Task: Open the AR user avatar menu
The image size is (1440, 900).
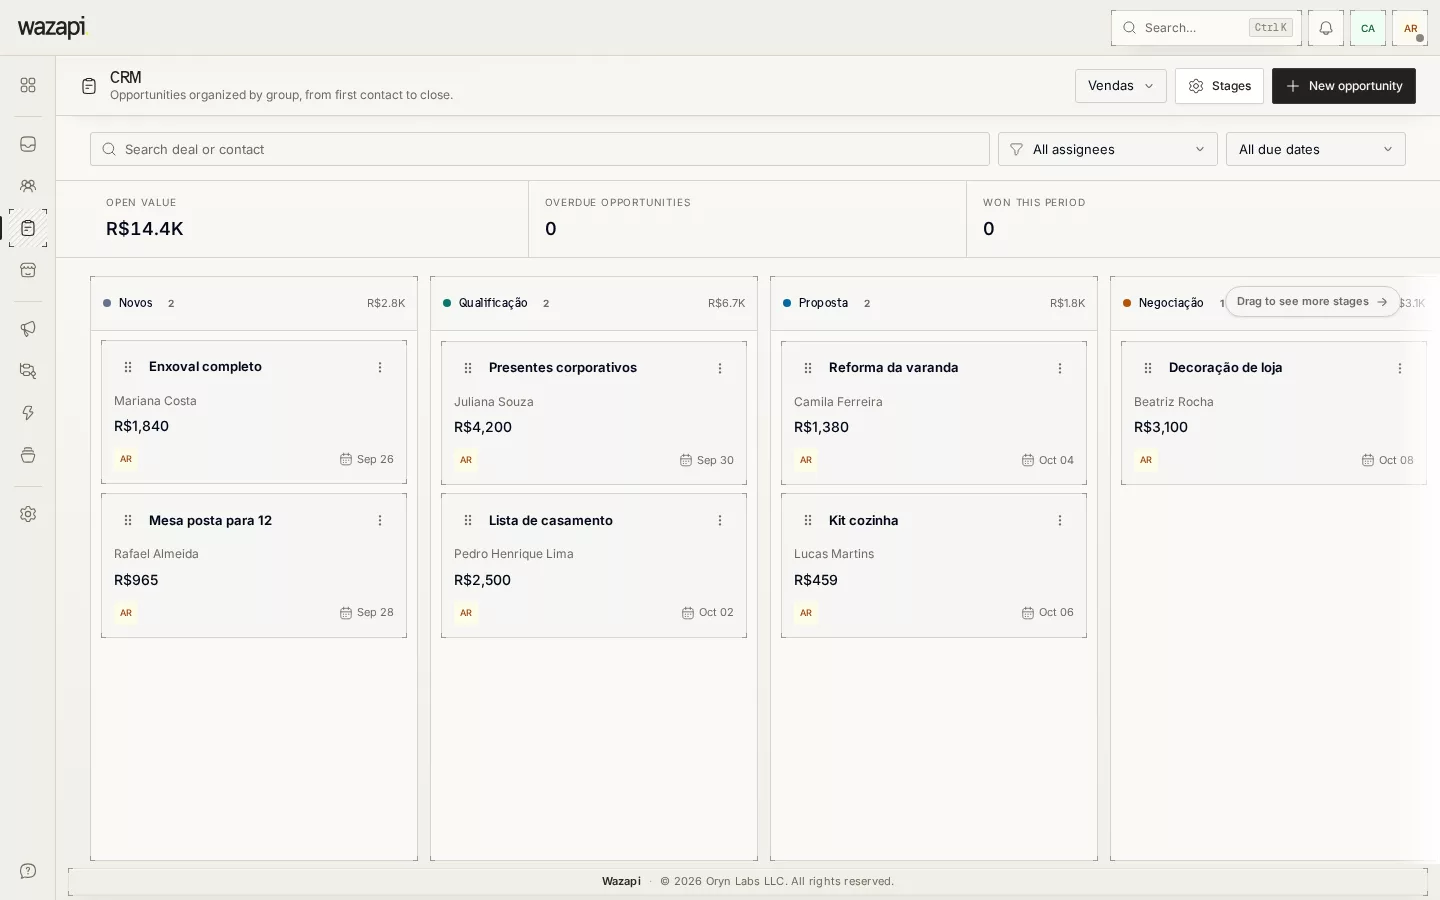Action: click(x=1410, y=28)
